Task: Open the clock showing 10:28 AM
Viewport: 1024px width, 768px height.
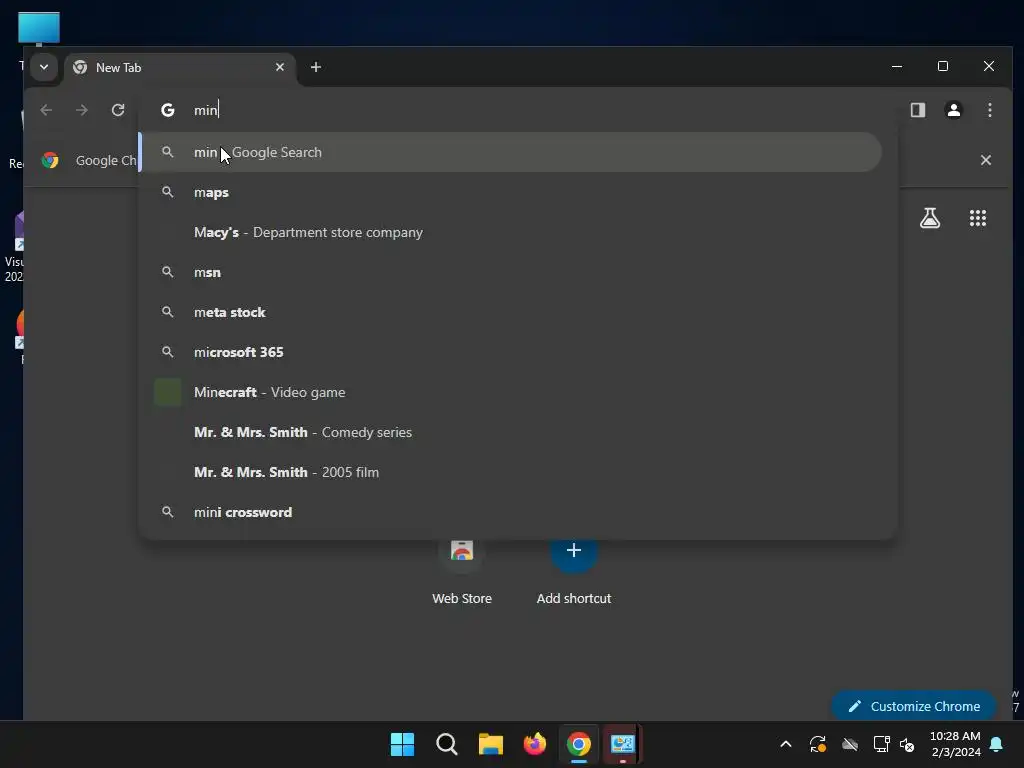Action: pyautogui.click(x=955, y=744)
